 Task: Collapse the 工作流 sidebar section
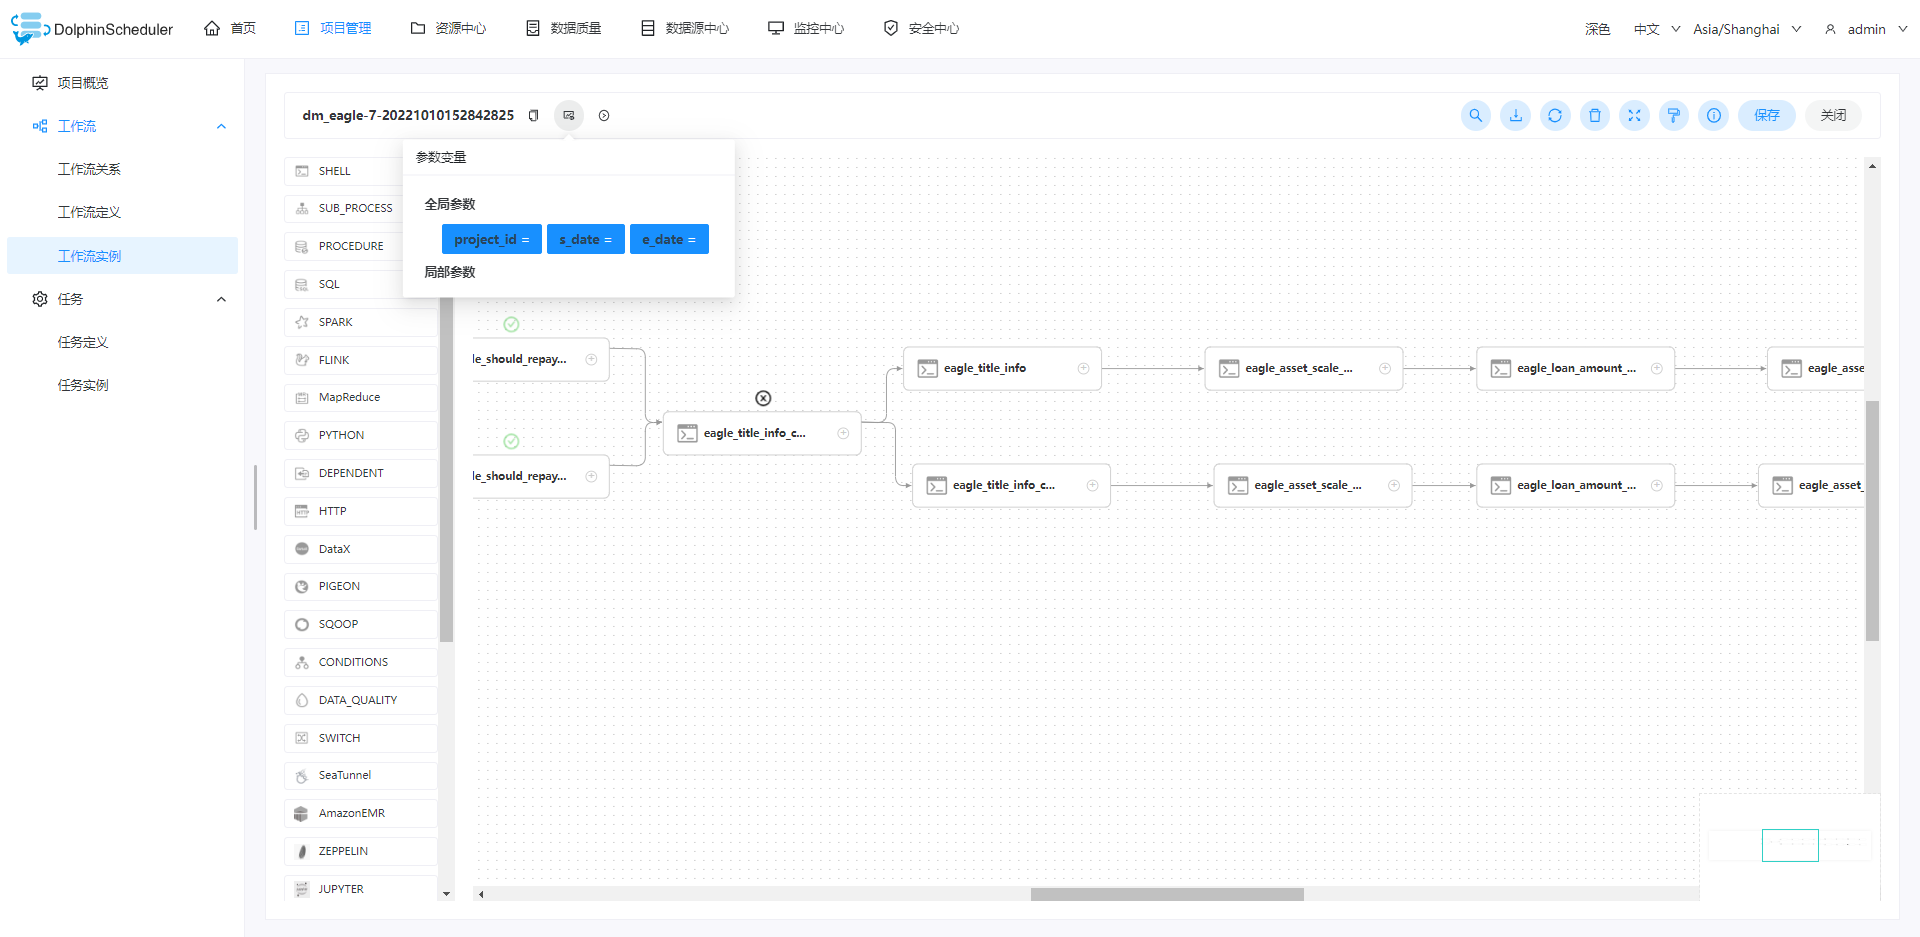click(221, 126)
